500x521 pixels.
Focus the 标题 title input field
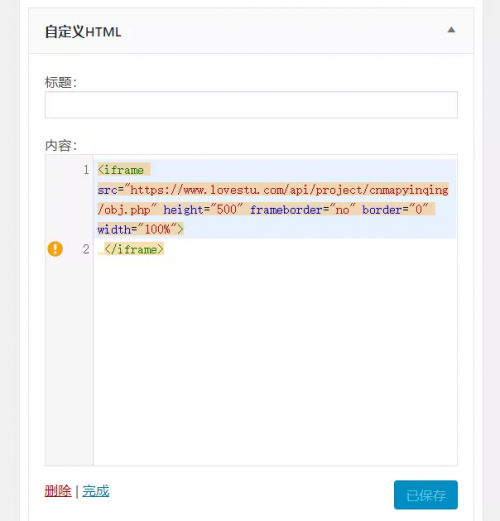tap(251, 105)
